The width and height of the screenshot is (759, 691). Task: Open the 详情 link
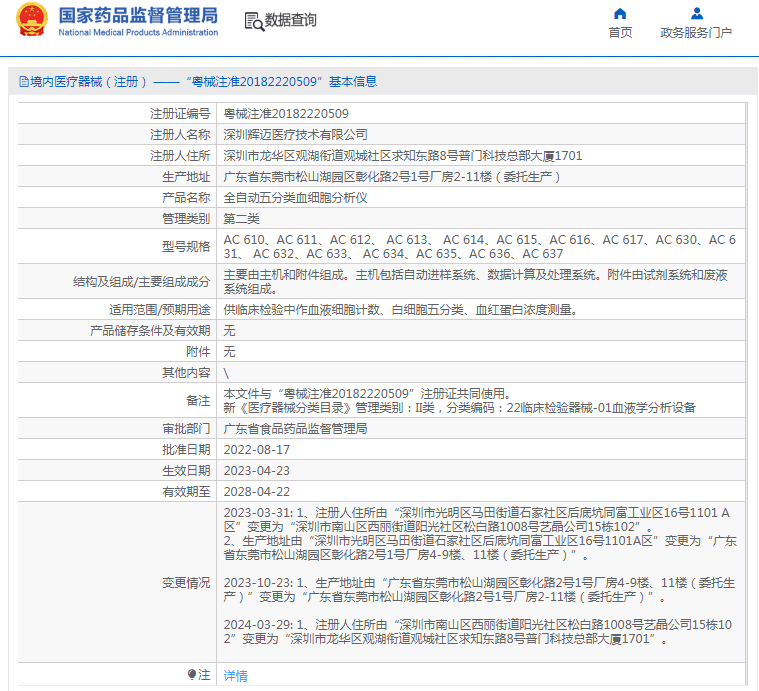[x=236, y=676]
